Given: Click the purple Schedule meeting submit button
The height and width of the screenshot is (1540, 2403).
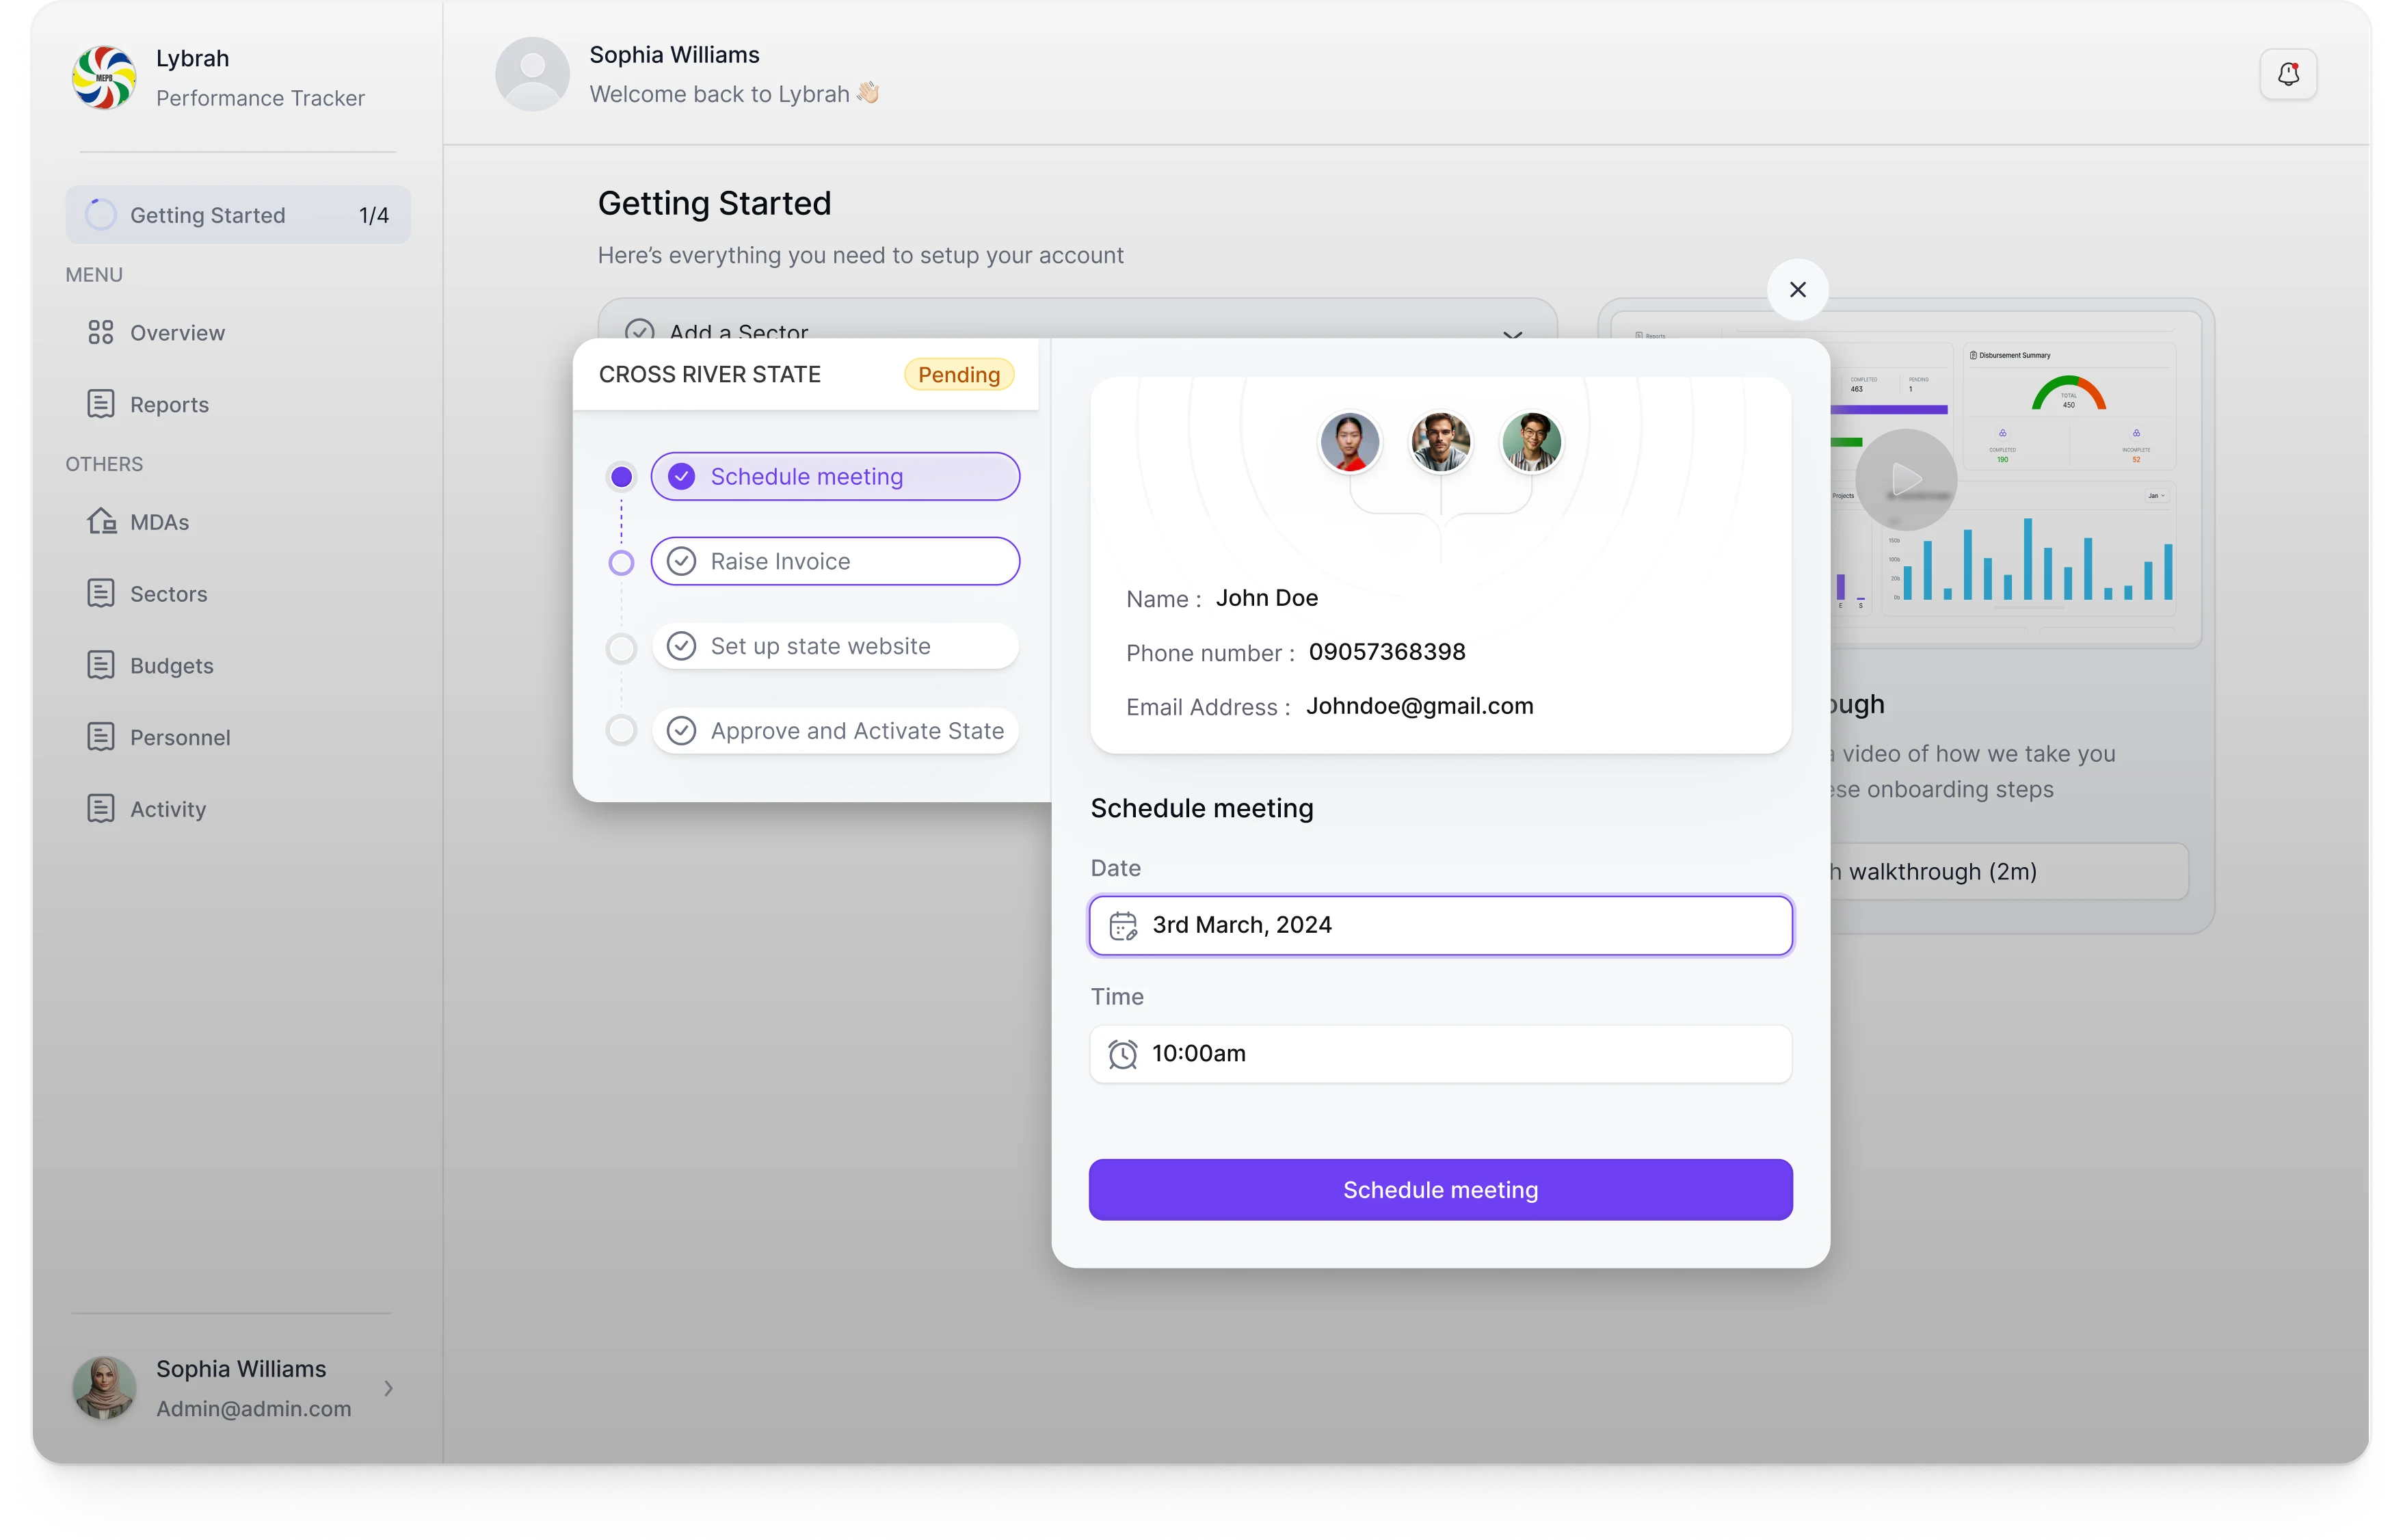Looking at the screenshot, I should pos(1440,1190).
